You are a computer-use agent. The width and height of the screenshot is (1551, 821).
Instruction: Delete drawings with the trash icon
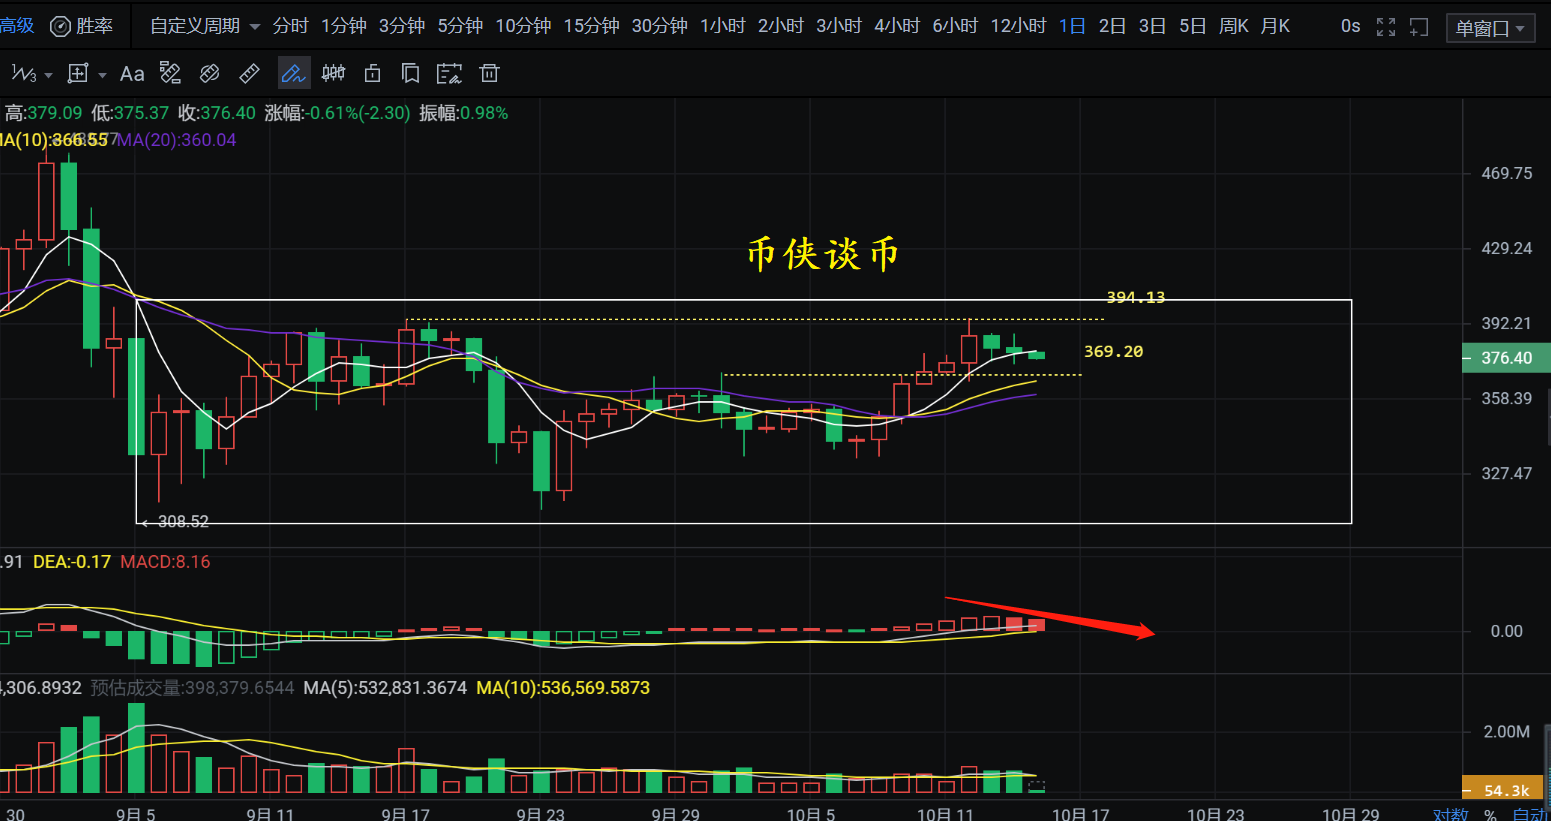tap(489, 73)
